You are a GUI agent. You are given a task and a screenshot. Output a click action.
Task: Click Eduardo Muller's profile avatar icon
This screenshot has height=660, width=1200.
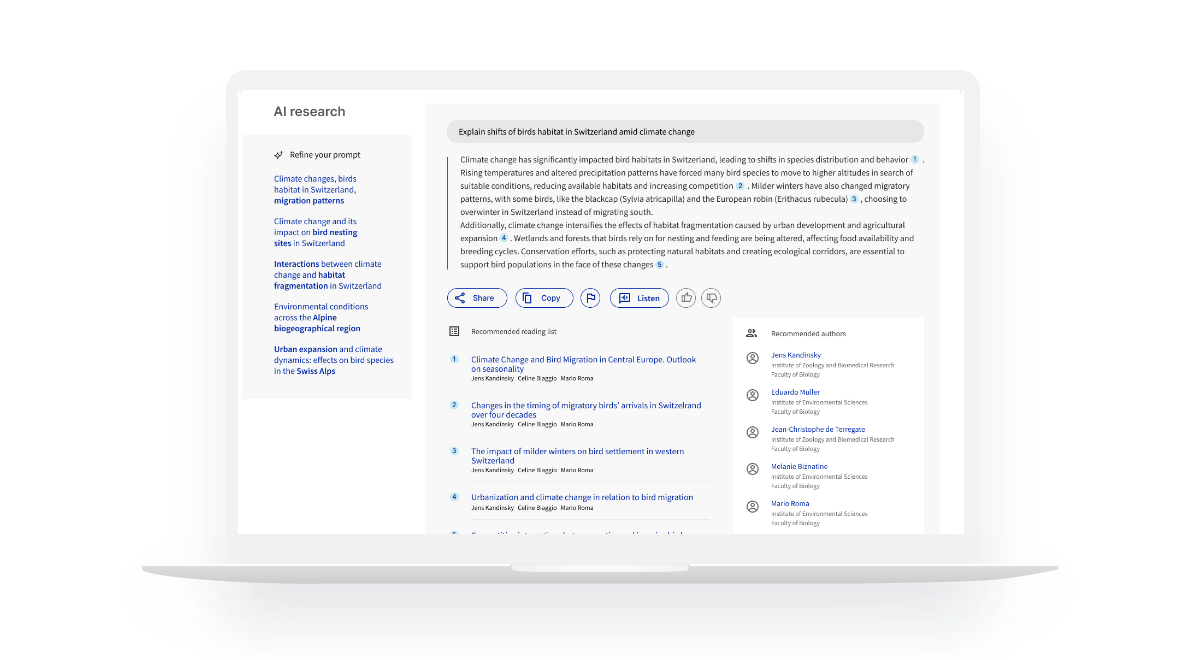coord(753,395)
